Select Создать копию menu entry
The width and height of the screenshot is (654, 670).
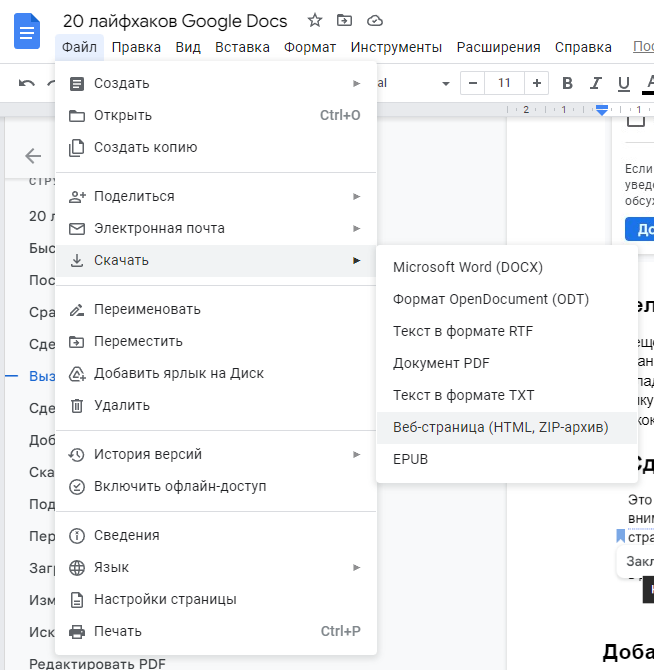point(216,147)
